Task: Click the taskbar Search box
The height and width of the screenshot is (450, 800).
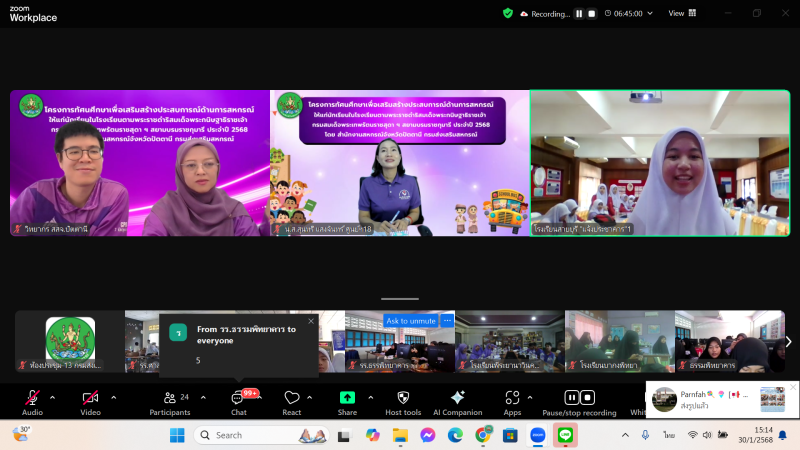Action: point(261,435)
